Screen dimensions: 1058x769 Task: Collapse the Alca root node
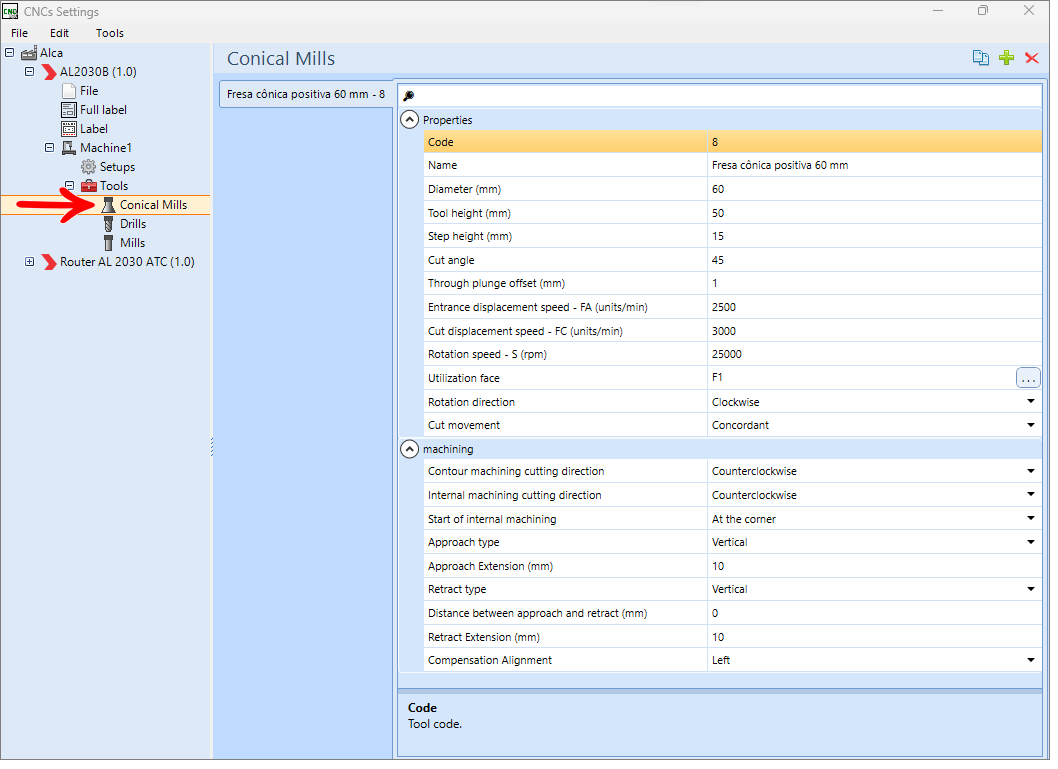[9, 53]
